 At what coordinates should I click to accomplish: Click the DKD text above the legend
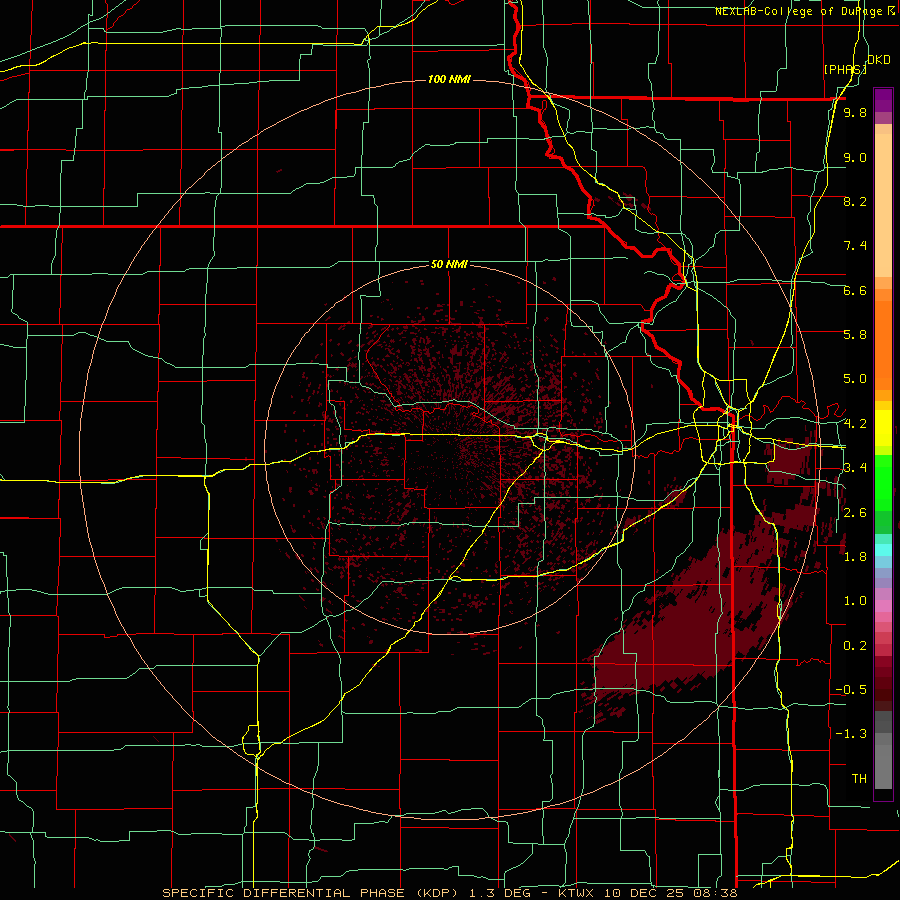(878, 59)
